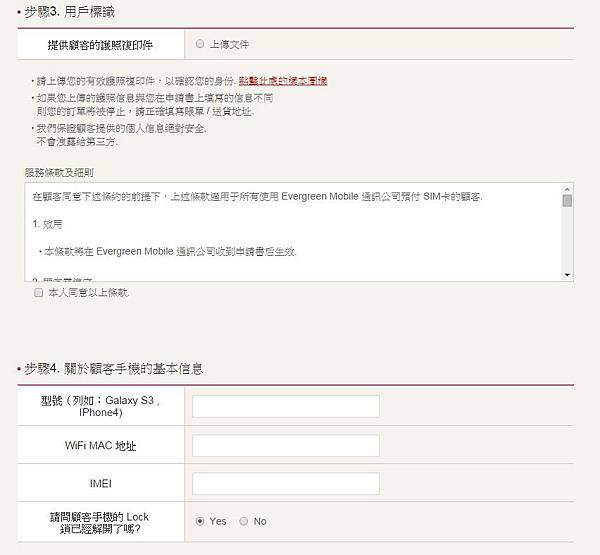Click the 上傳文件 label text
Viewport: 600px width, 555px height.
click(x=232, y=44)
